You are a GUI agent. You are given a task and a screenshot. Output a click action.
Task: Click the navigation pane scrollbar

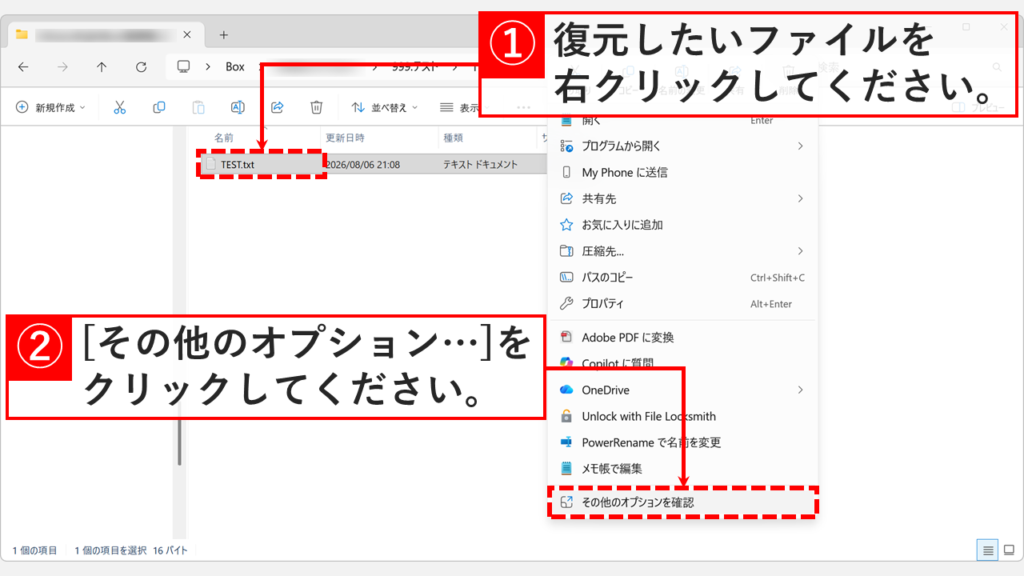180,441
